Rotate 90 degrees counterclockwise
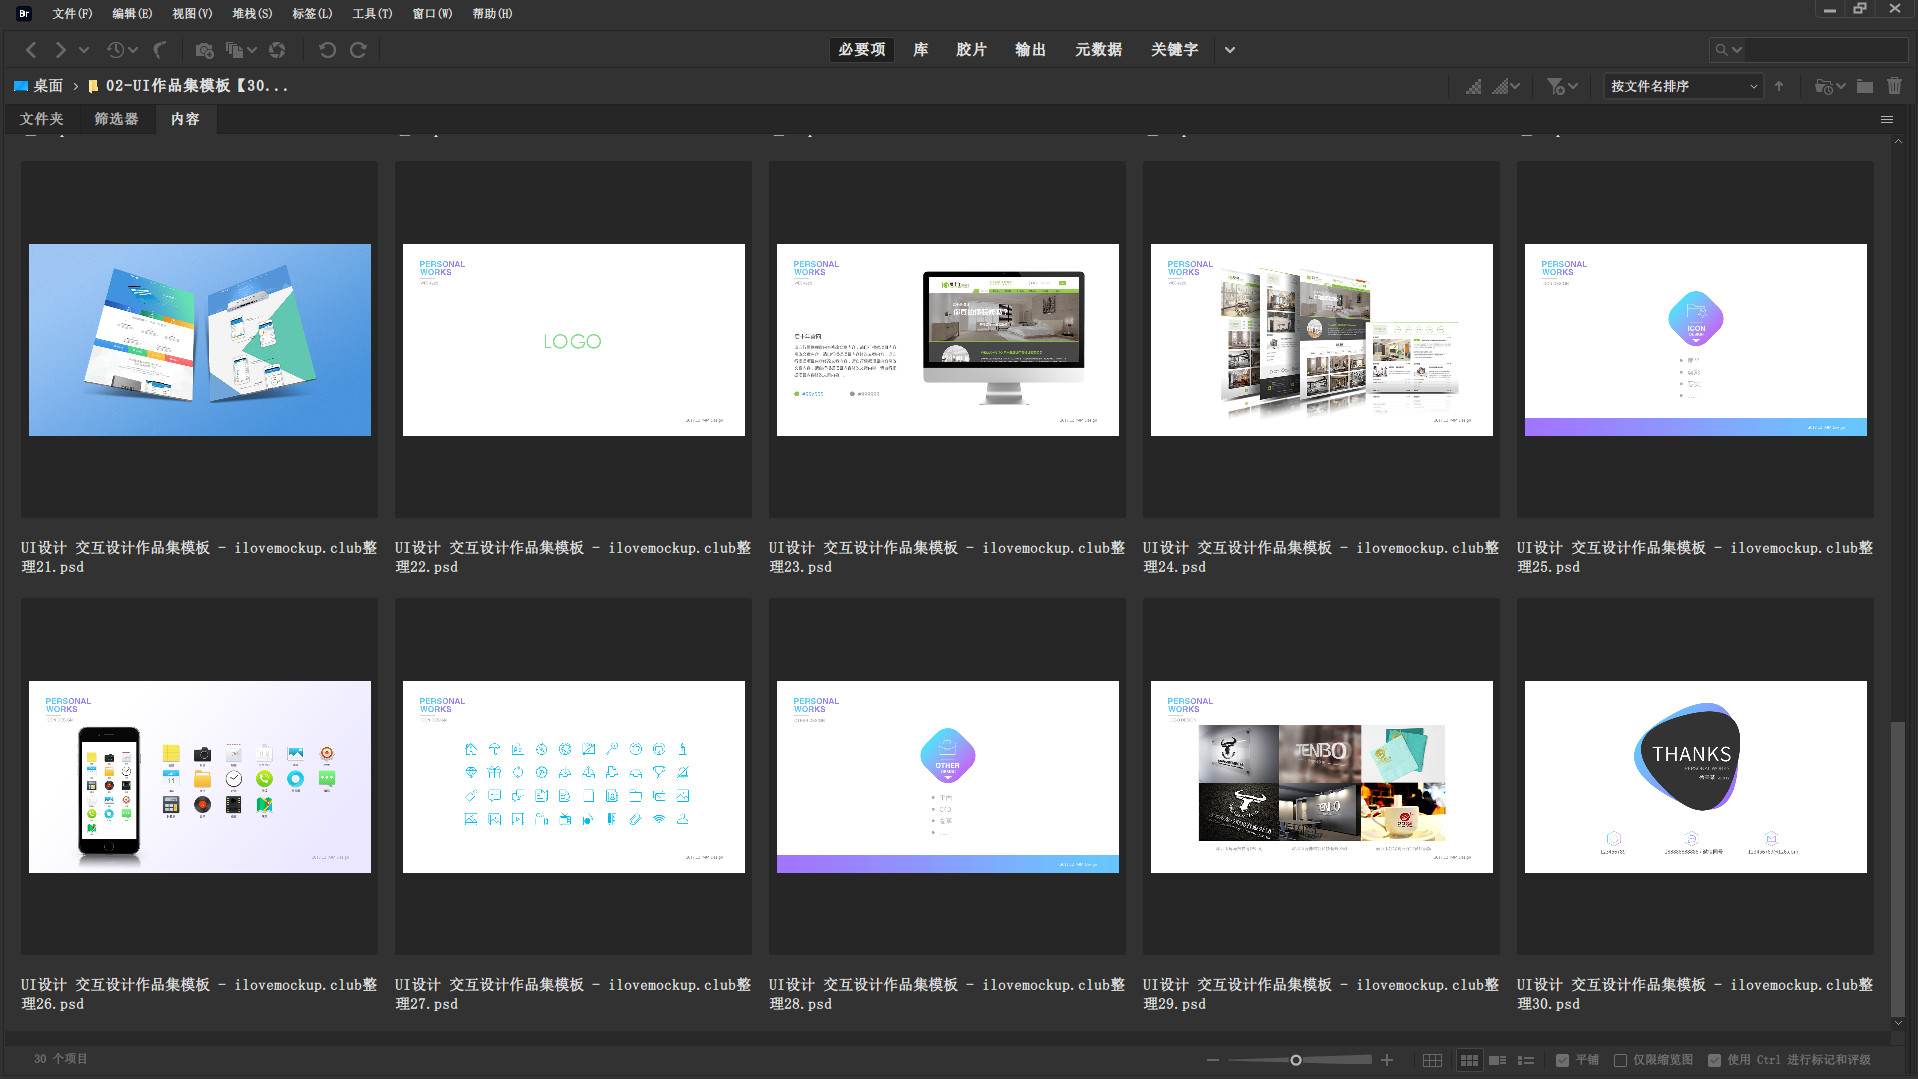This screenshot has height=1079, width=1918. [326, 50]
